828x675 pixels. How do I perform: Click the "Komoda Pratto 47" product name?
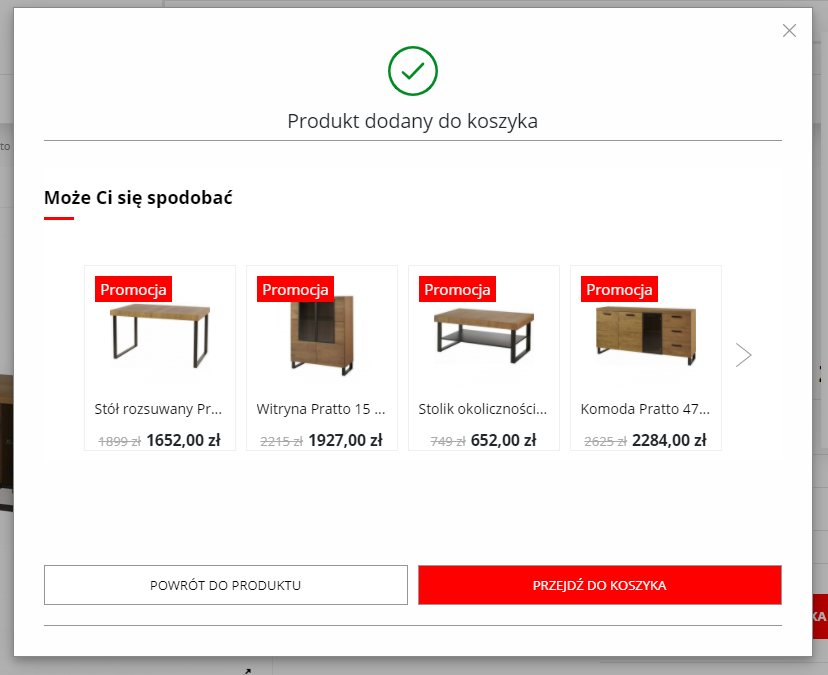pyautogui.click(x=646, y=409)
